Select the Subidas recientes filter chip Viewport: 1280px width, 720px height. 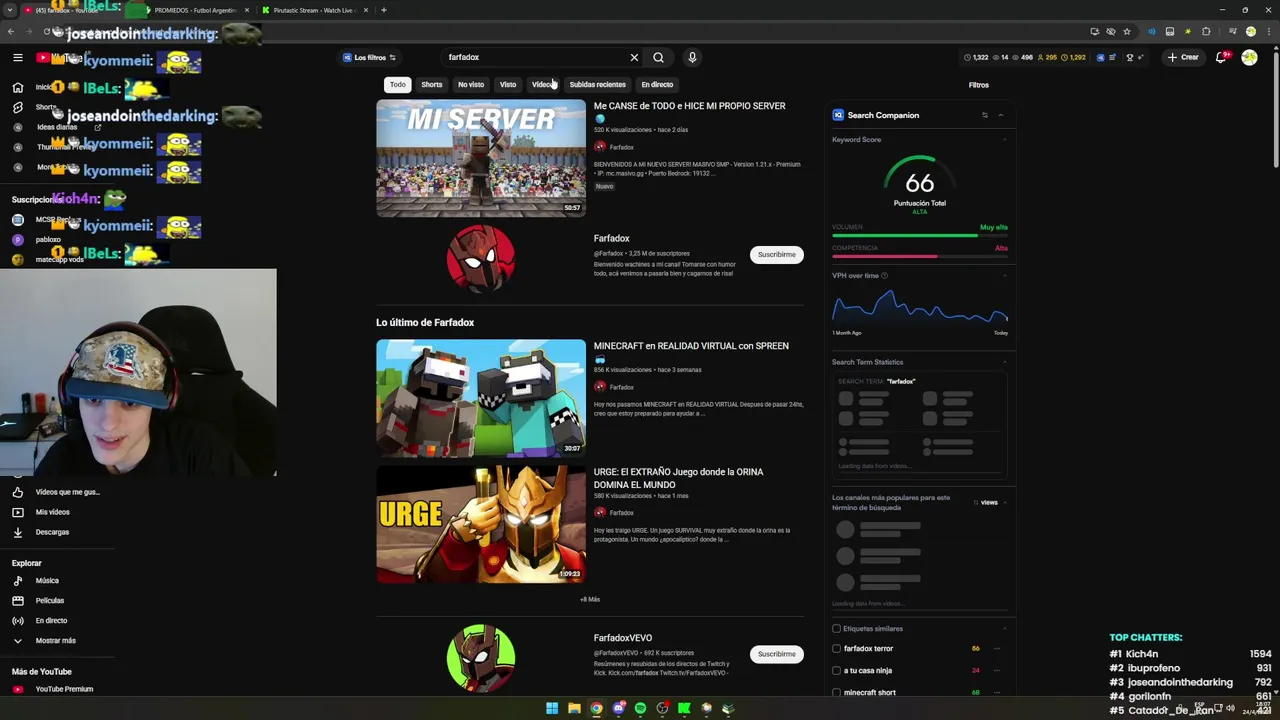click(x=597, y=85)
